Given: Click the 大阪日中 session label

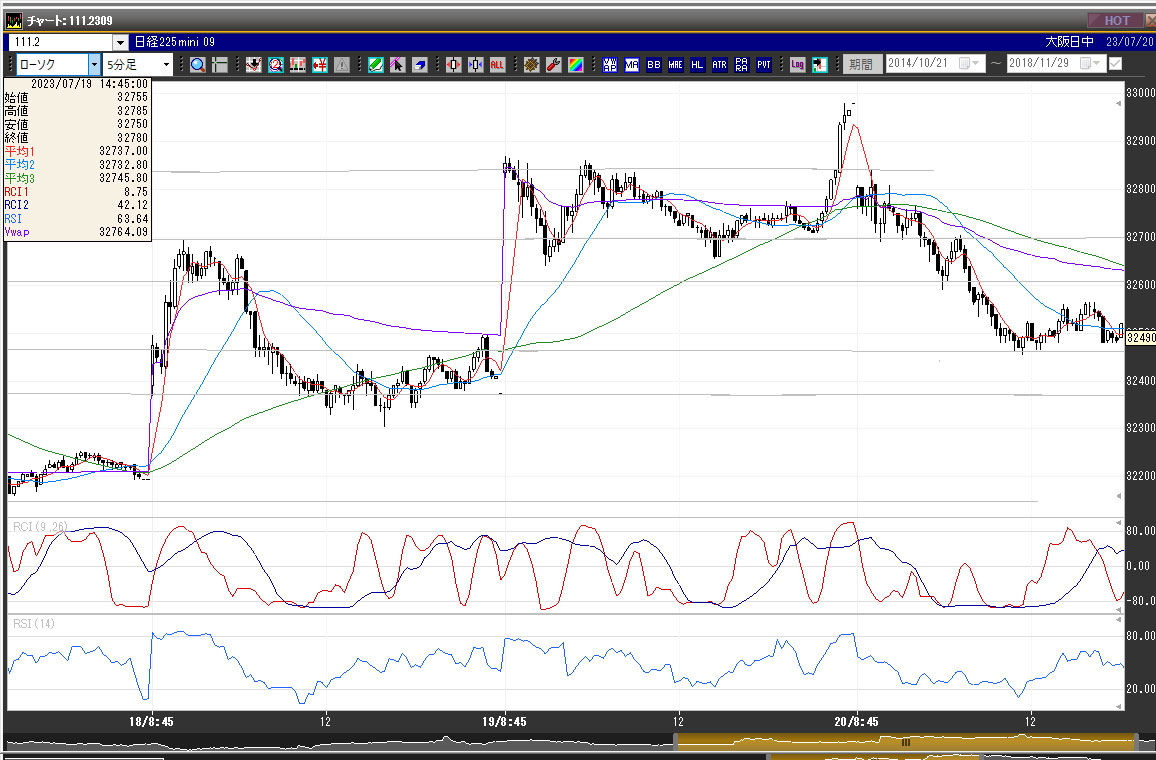Looking at the screenshot, I should [x=1069, y=42].
